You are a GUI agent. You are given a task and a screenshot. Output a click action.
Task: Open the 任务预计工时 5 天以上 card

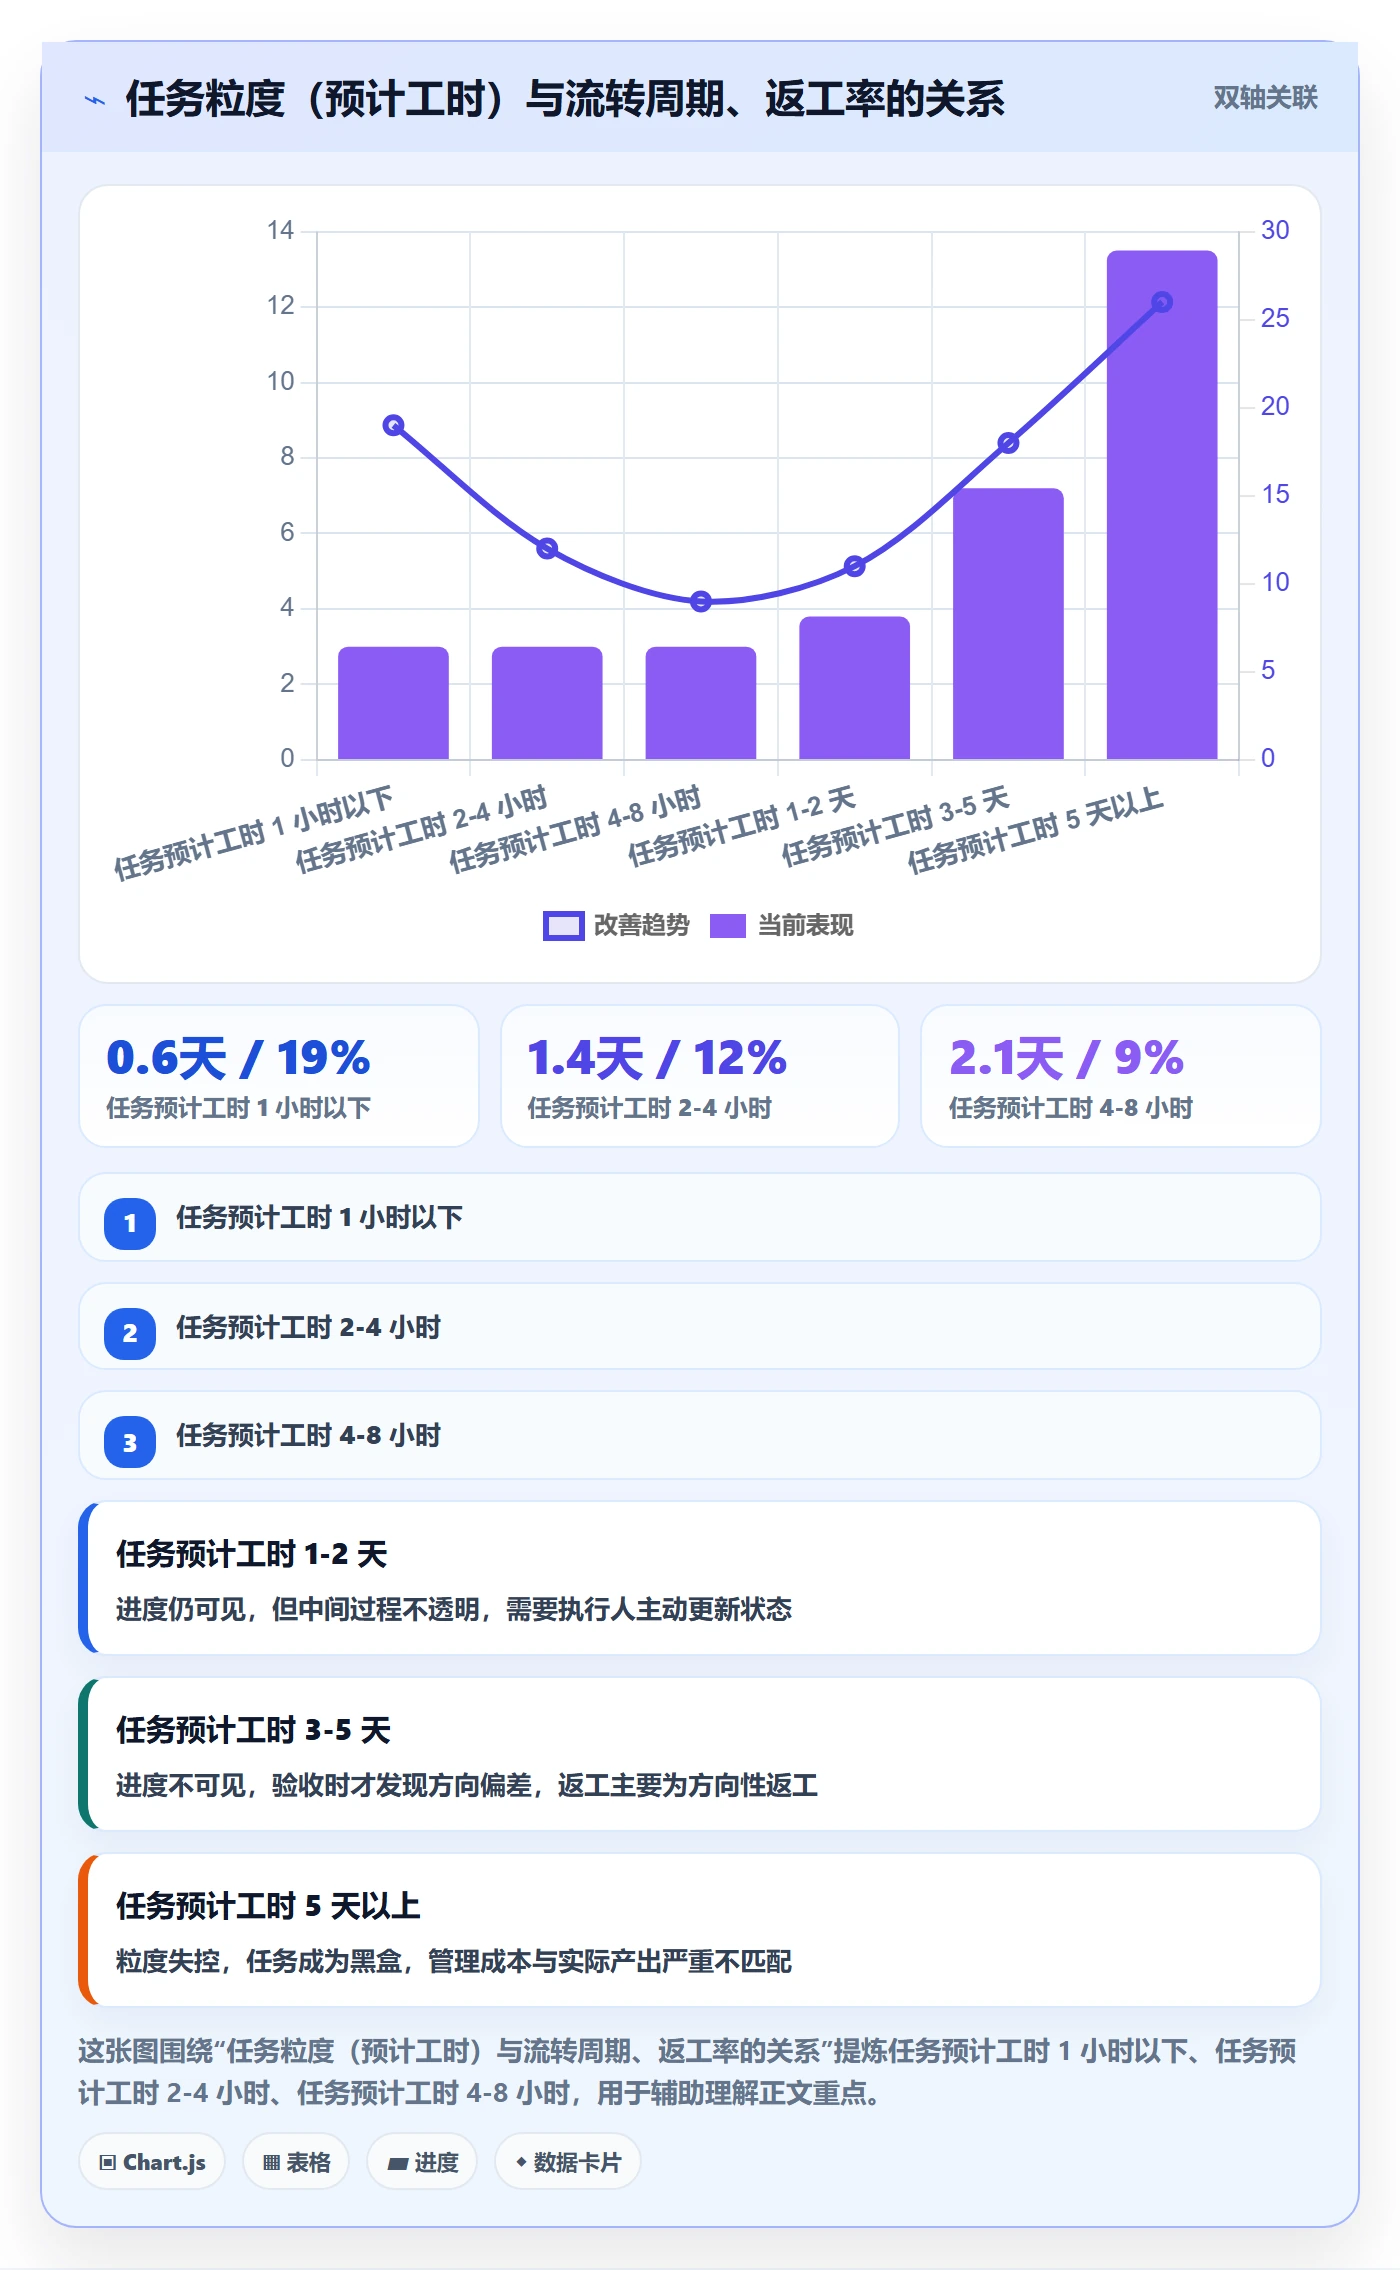[700, 1930]
